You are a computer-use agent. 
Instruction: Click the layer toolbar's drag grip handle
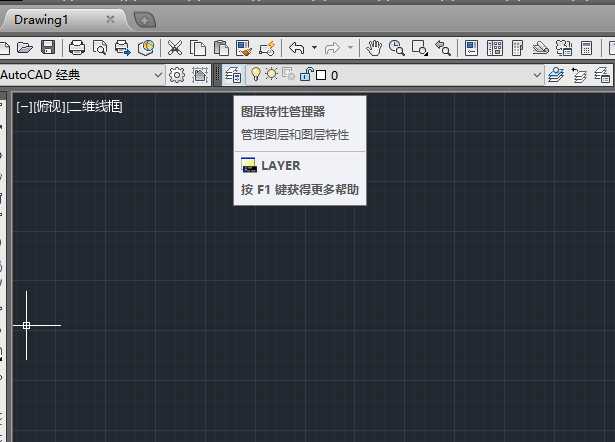tap(218, 75)
